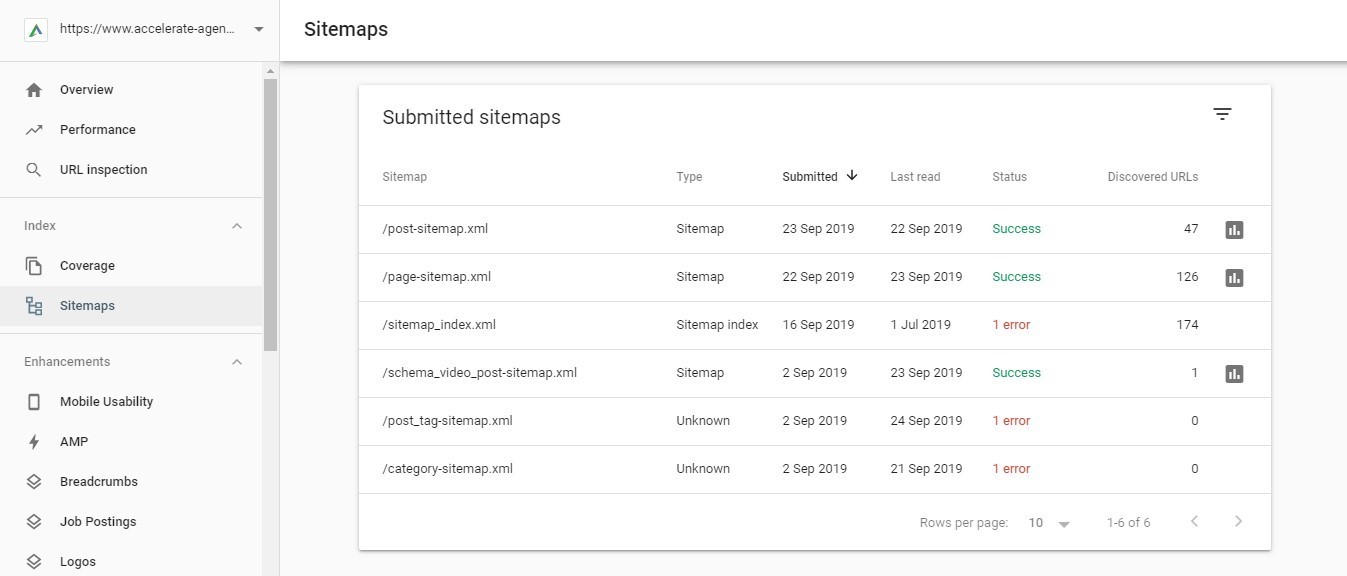The width and height of the screenshot is (1347, 576).
Task: Open the property selector dropdown
Action: click(259, 30)
